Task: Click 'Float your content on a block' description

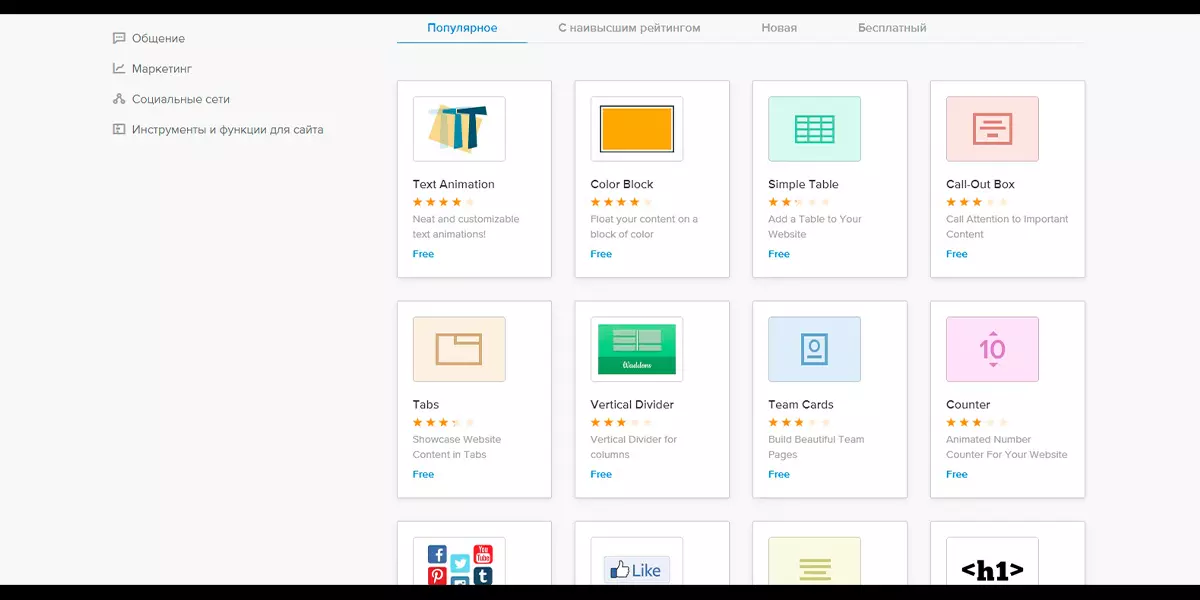Action: [644, 227]
